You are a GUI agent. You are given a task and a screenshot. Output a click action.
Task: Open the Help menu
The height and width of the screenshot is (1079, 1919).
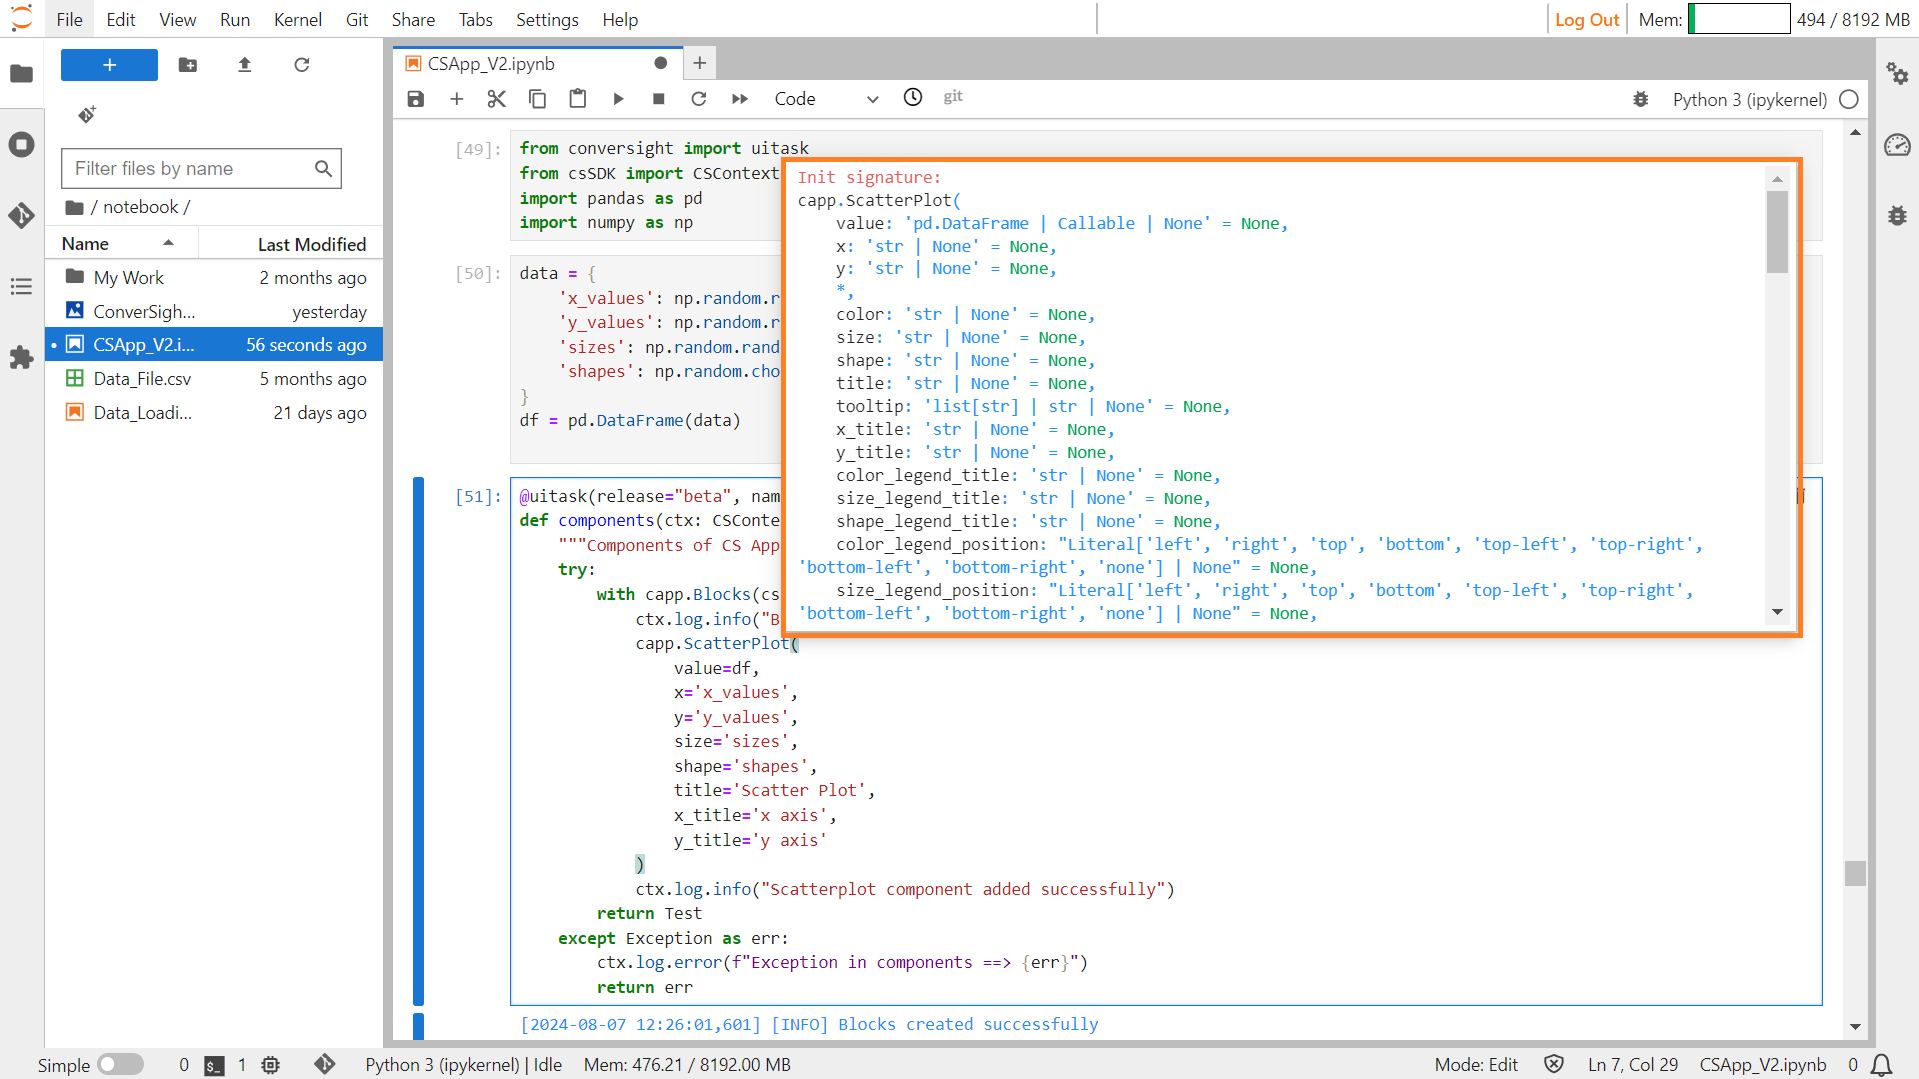coord(620,19)
